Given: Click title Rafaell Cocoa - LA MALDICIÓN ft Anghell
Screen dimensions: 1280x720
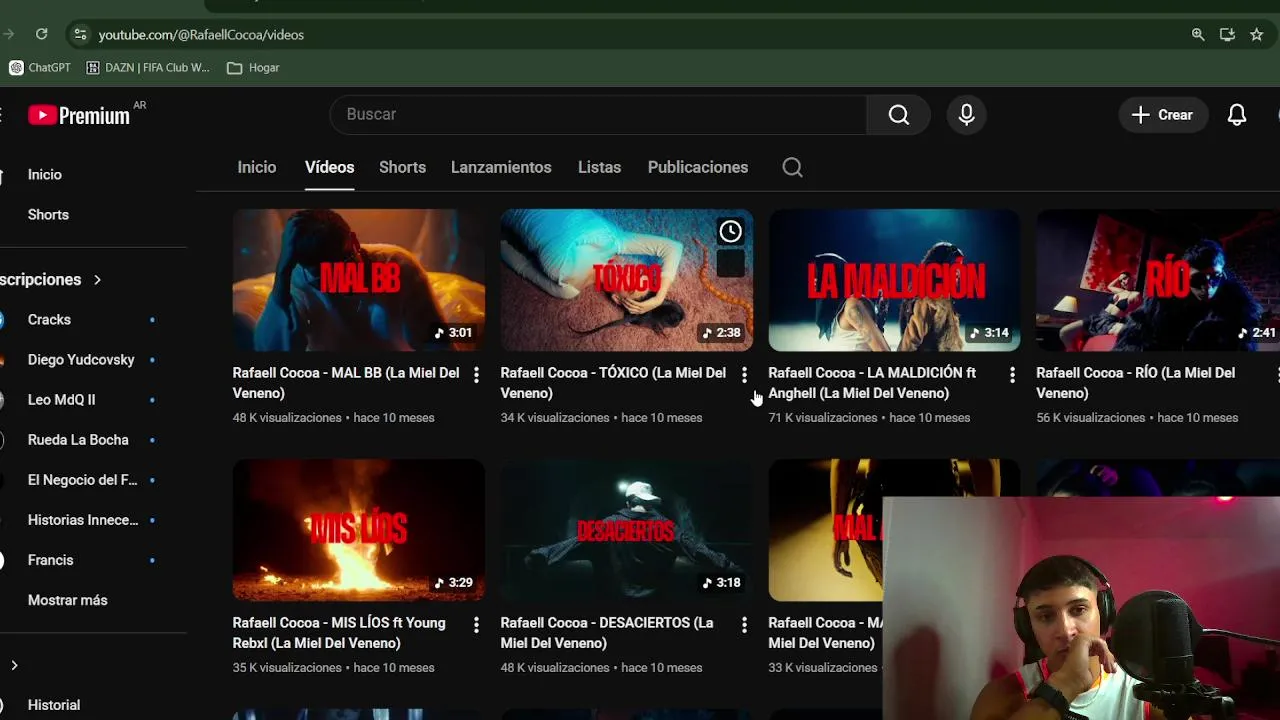Looking at the screenshot, I should pyautogui.click(x=872, y=383).
